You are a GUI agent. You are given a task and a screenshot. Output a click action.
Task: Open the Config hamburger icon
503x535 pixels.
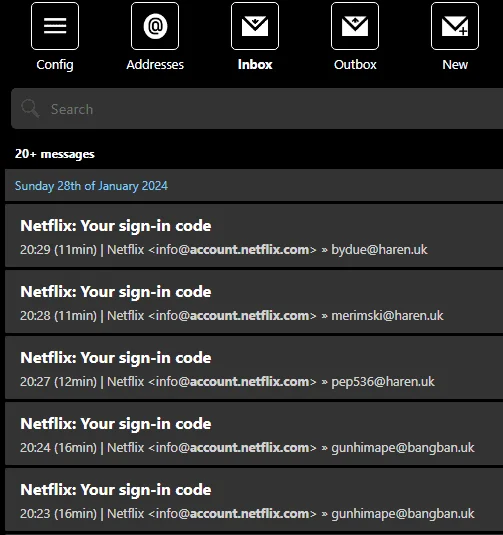55,26
